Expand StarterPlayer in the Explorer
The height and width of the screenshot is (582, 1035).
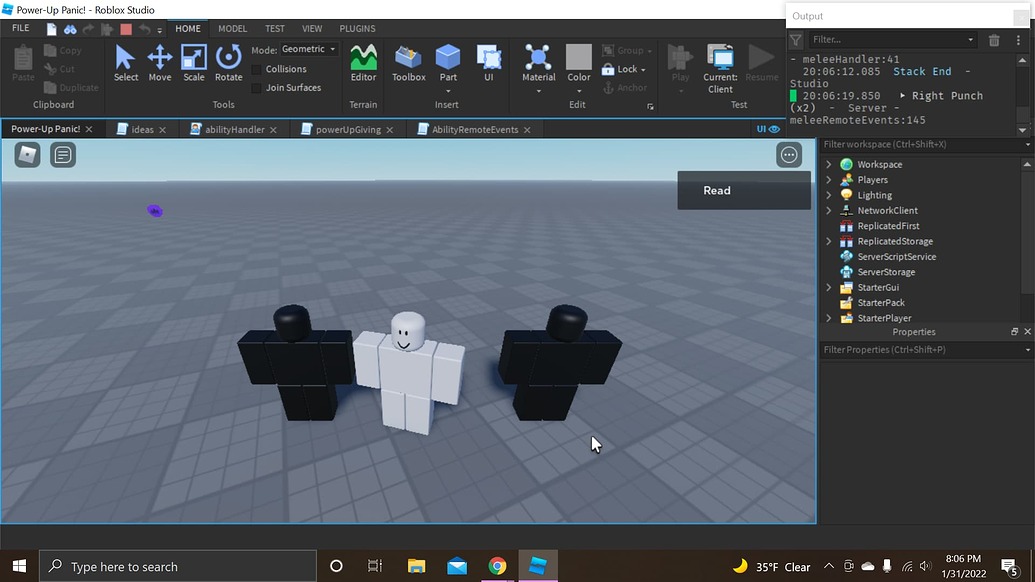coord(828,317)
